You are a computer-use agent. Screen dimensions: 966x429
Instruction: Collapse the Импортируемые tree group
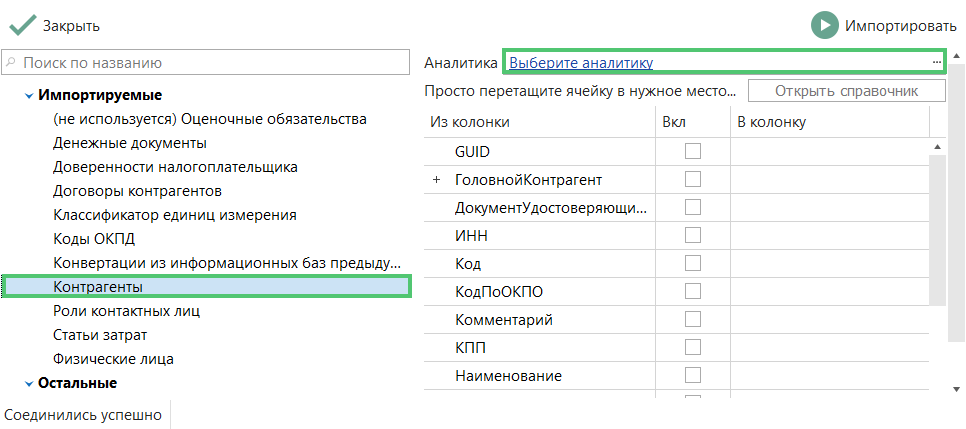point(28,96)
